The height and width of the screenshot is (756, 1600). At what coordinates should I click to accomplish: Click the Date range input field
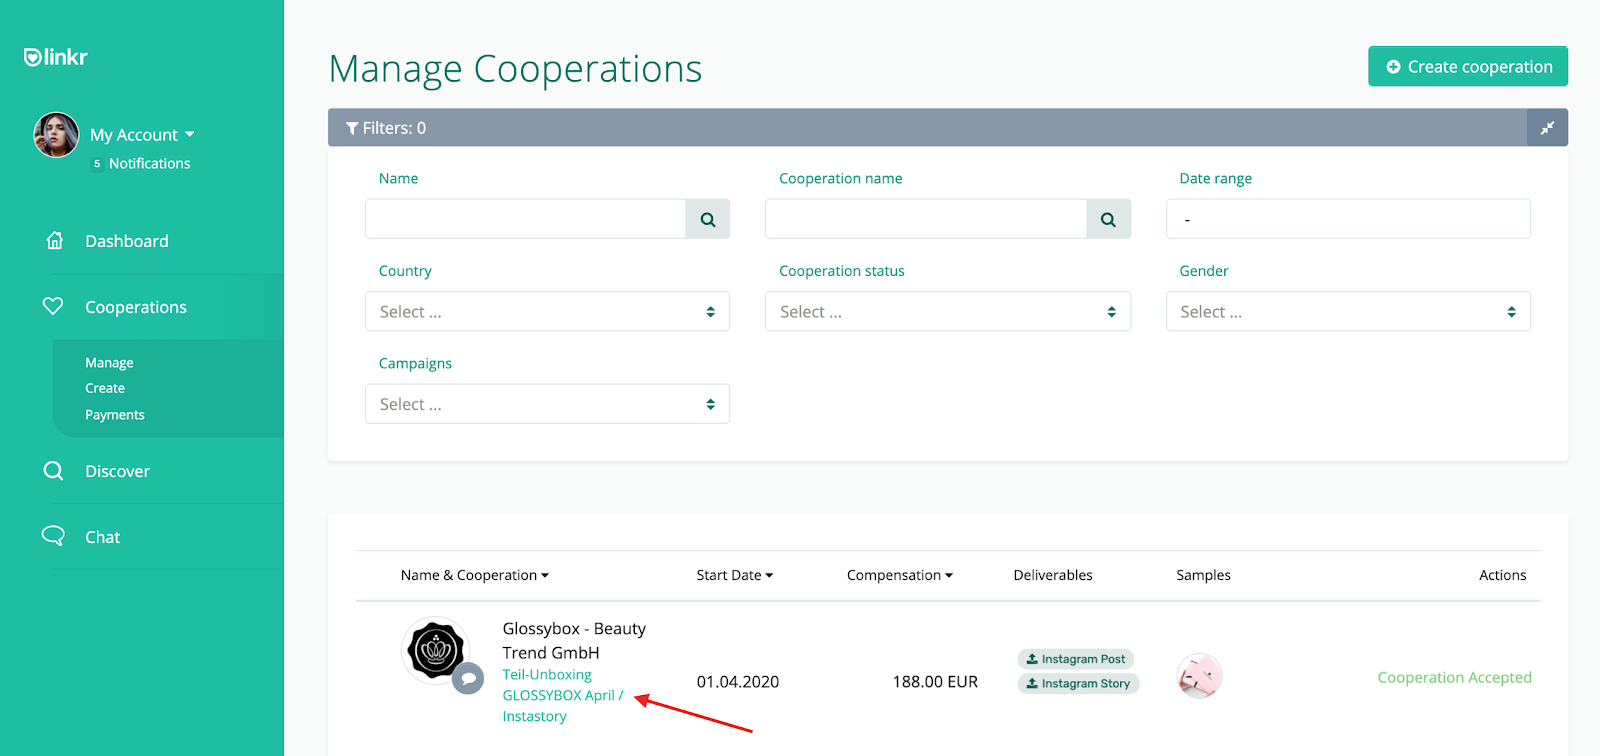coord(1348,219)
